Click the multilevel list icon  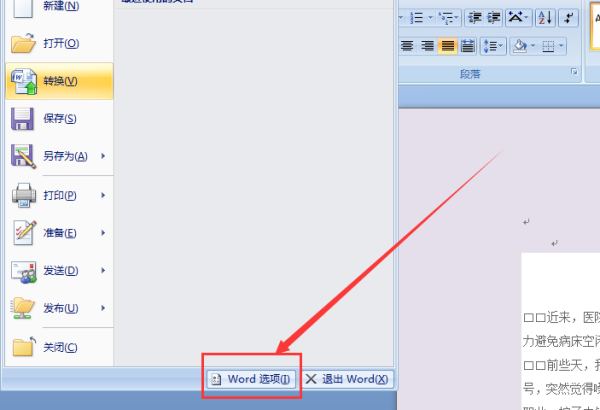pyautogui.click(x=446, y=18)
